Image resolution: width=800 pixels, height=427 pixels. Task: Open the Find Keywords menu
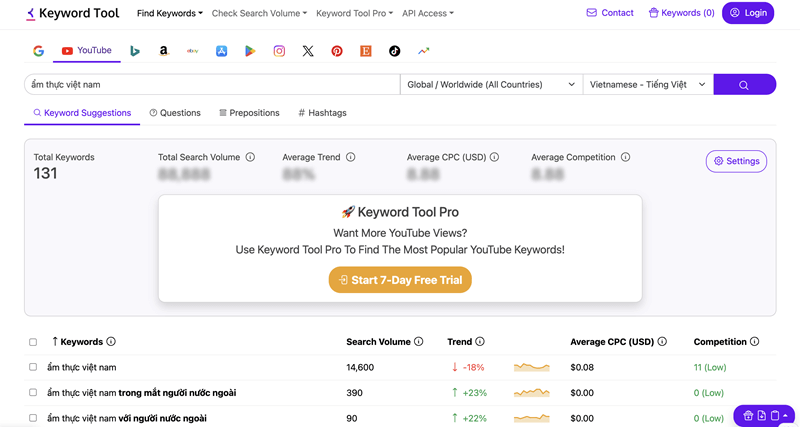170,13
